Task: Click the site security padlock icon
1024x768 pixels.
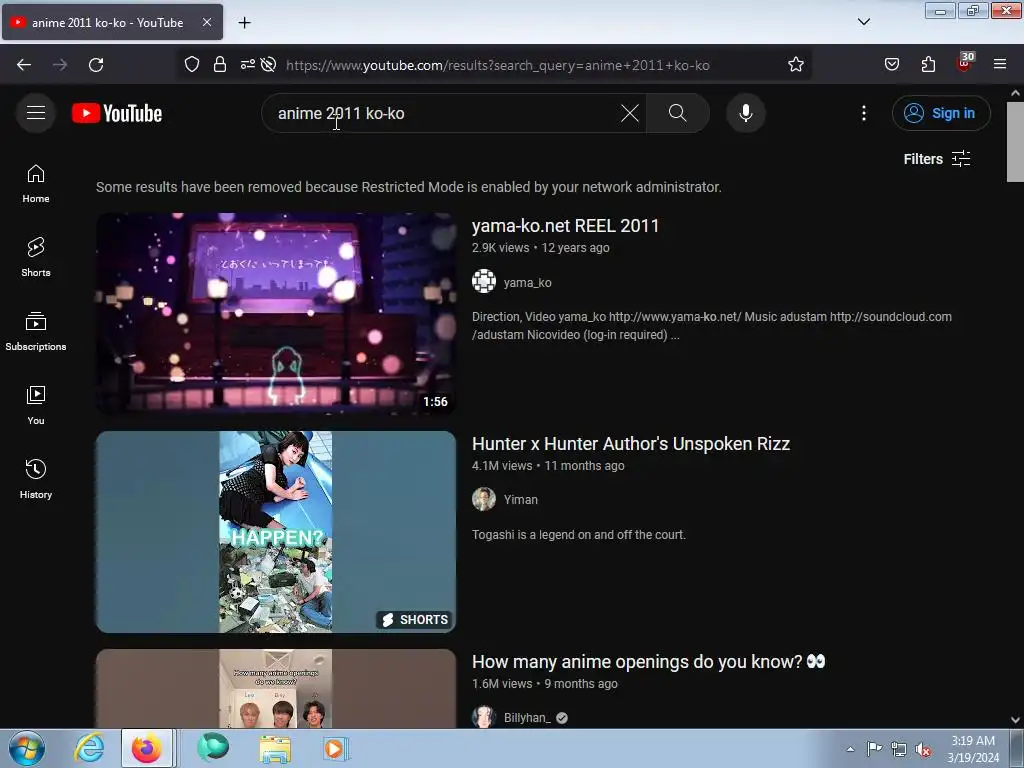Action: pyautogui.click(x=220, y=65)
